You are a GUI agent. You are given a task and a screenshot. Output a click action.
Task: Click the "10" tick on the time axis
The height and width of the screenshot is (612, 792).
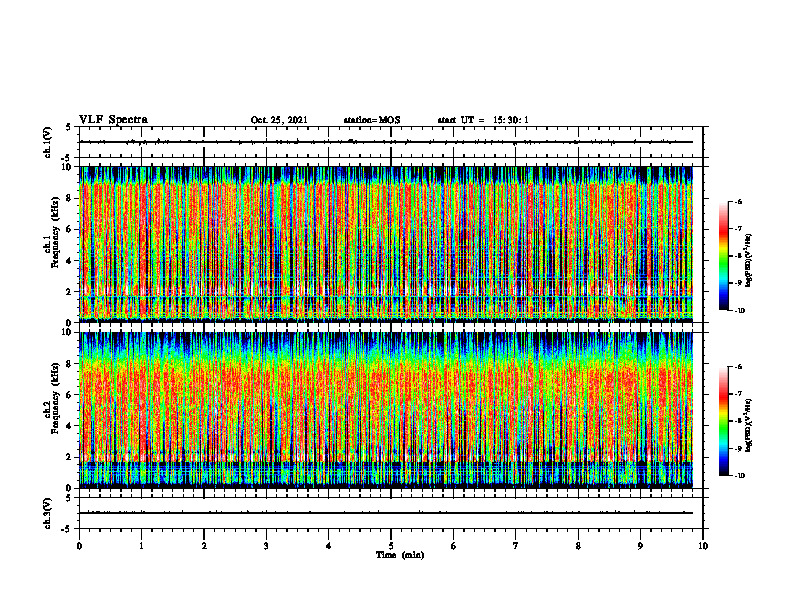pos(703,546)
